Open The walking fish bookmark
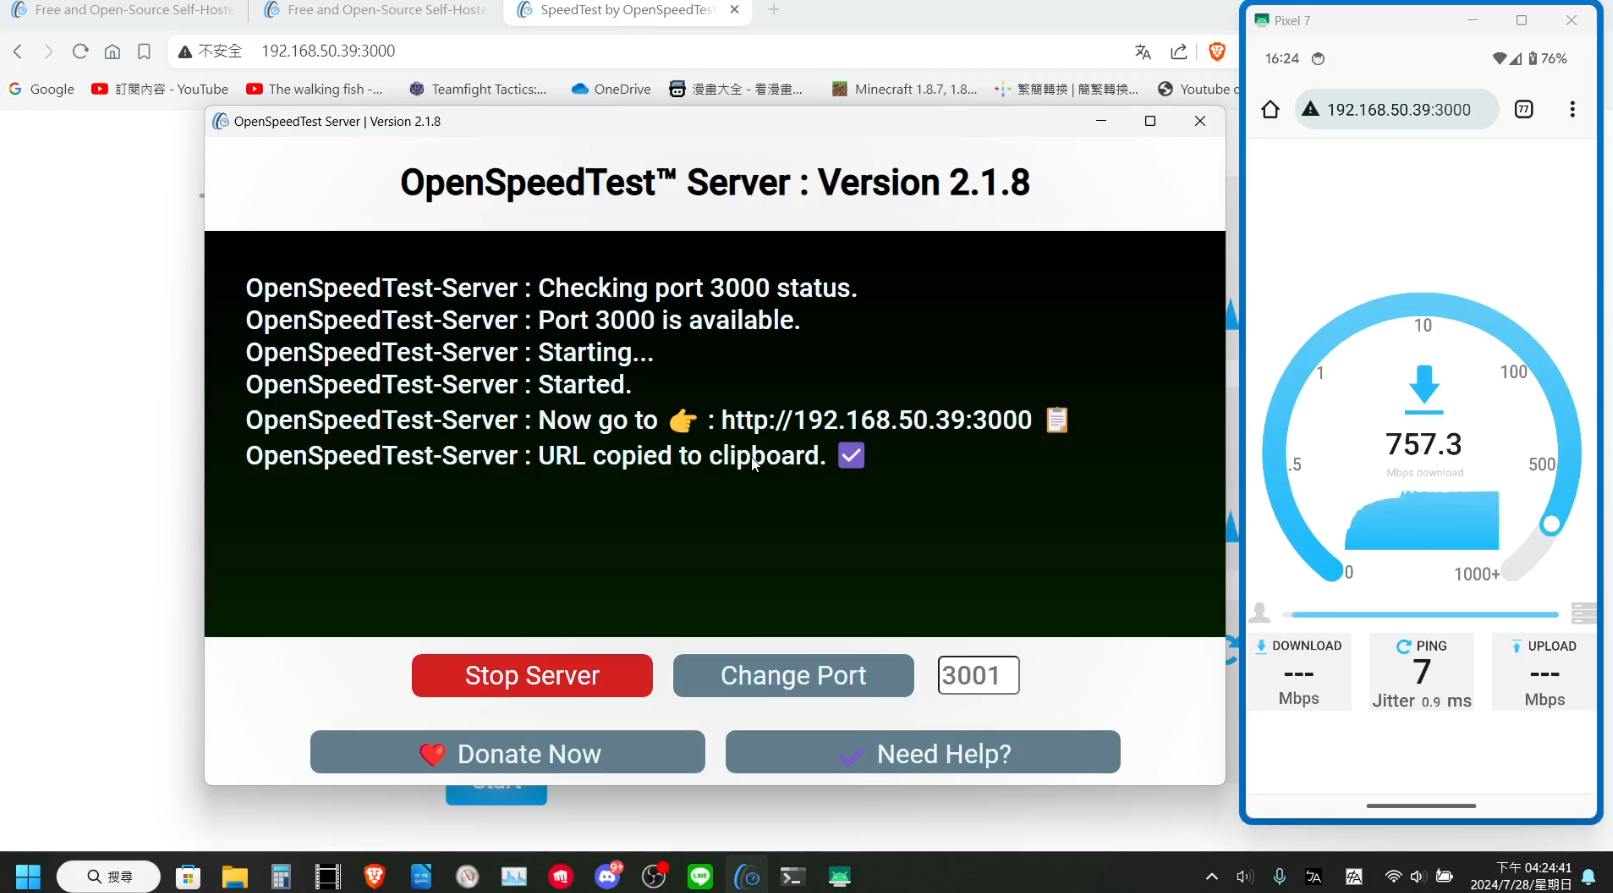 315,89
